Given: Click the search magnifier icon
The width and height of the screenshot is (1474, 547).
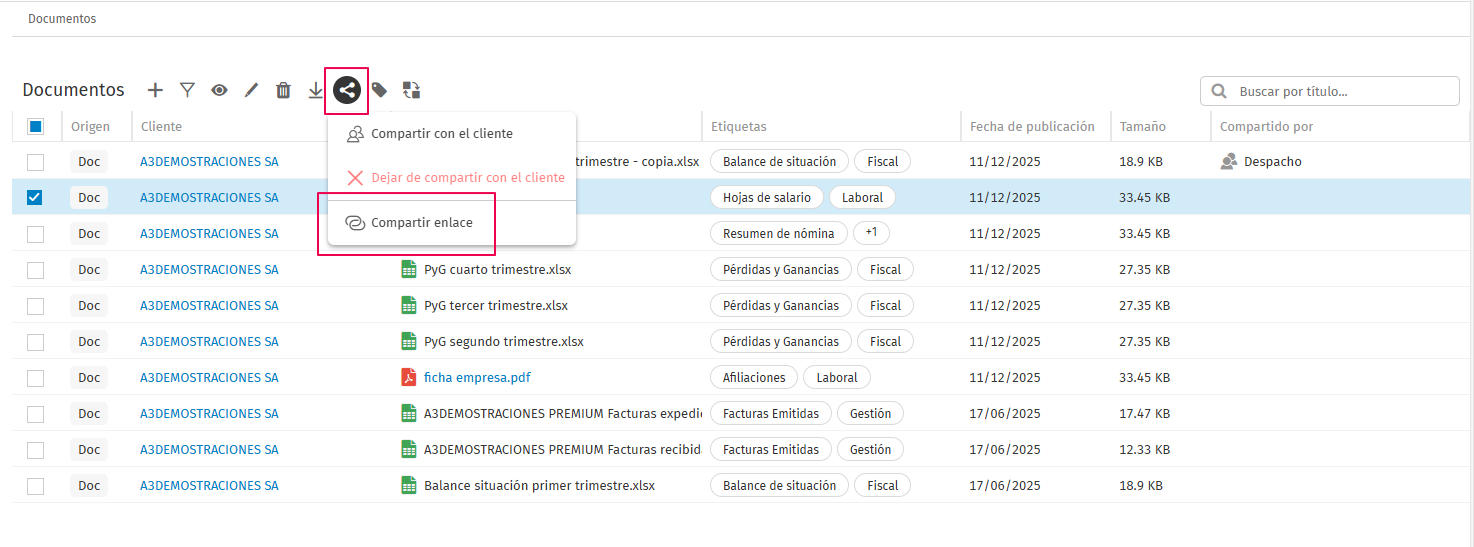Looking at the screenshot, I should (1219, 91).
